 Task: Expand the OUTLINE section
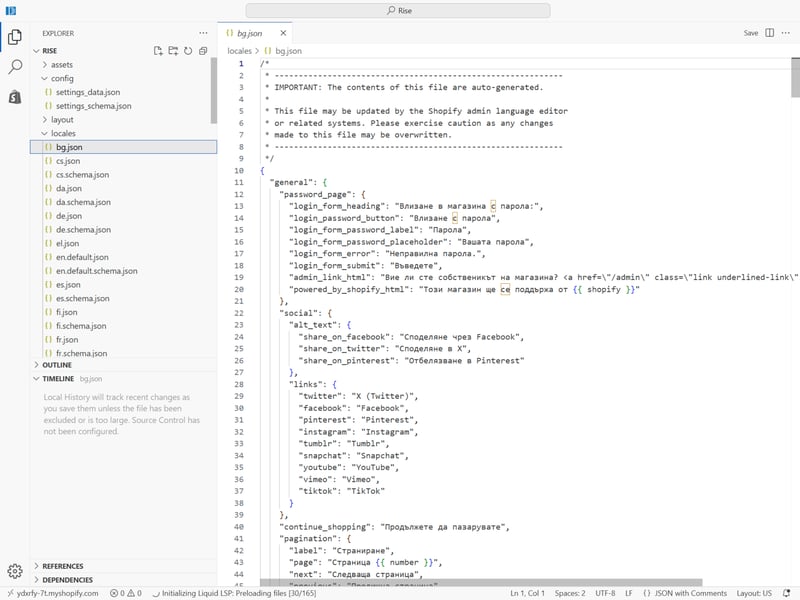57,365
